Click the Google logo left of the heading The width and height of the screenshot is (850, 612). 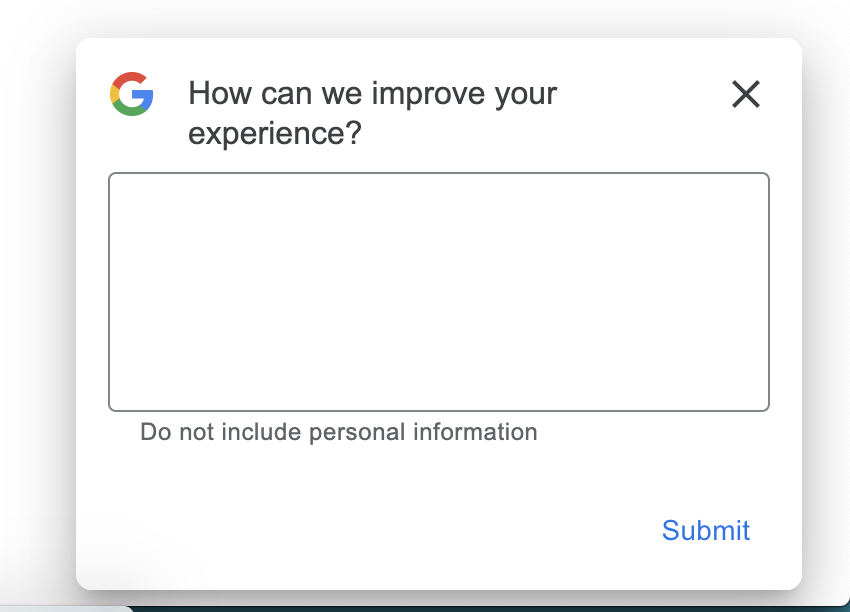click(x=132, y=94)
